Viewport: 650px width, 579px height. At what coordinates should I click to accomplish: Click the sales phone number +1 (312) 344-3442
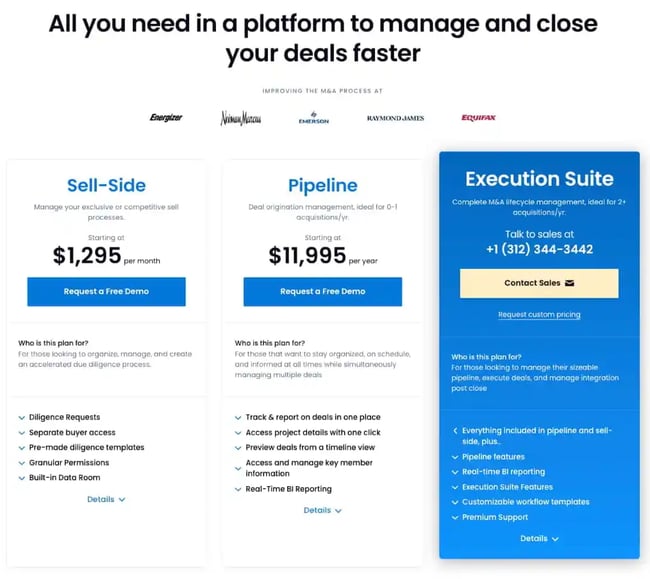(x=539, y=249)
